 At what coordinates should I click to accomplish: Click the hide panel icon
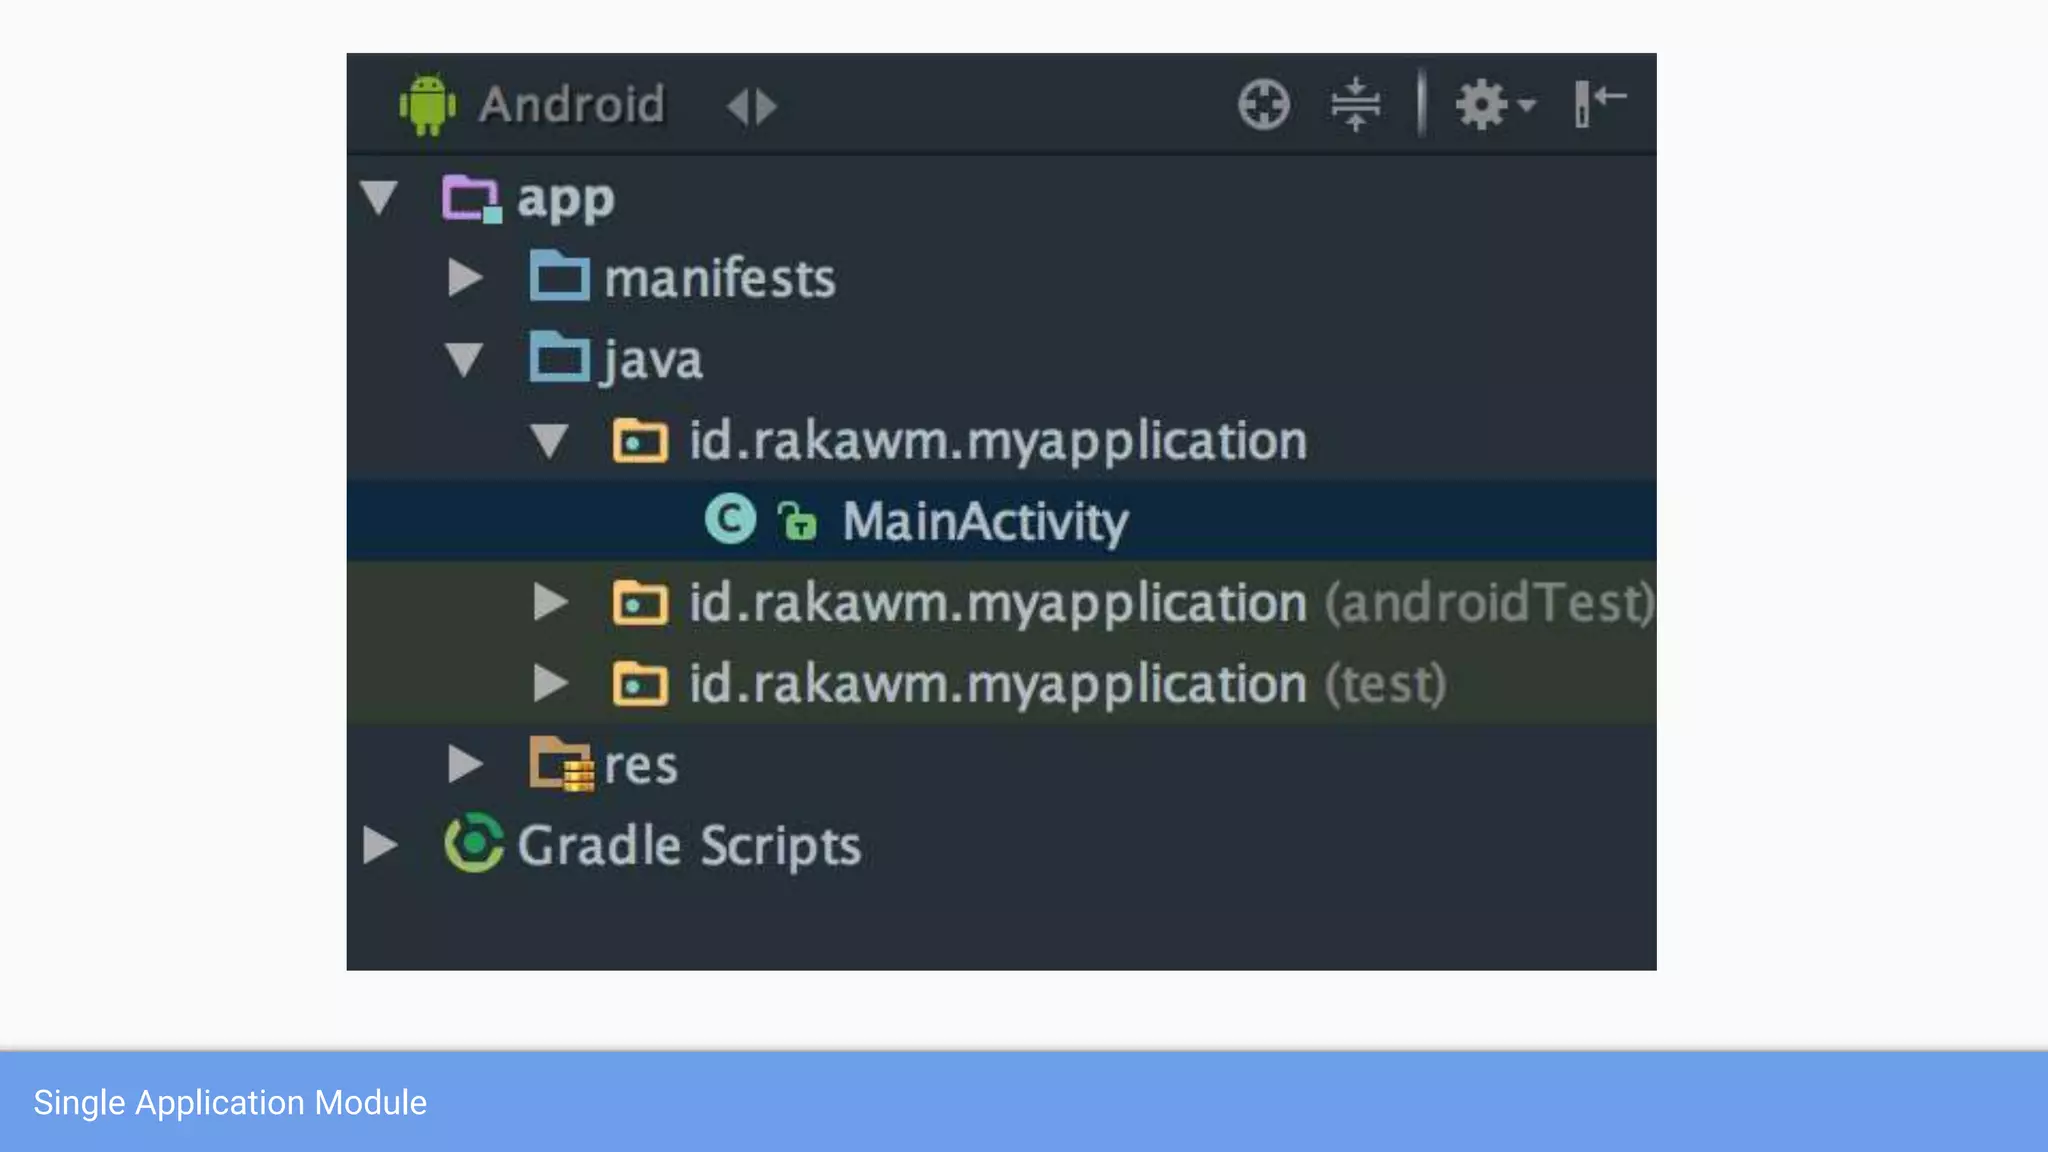click(x=1600, y=104)
